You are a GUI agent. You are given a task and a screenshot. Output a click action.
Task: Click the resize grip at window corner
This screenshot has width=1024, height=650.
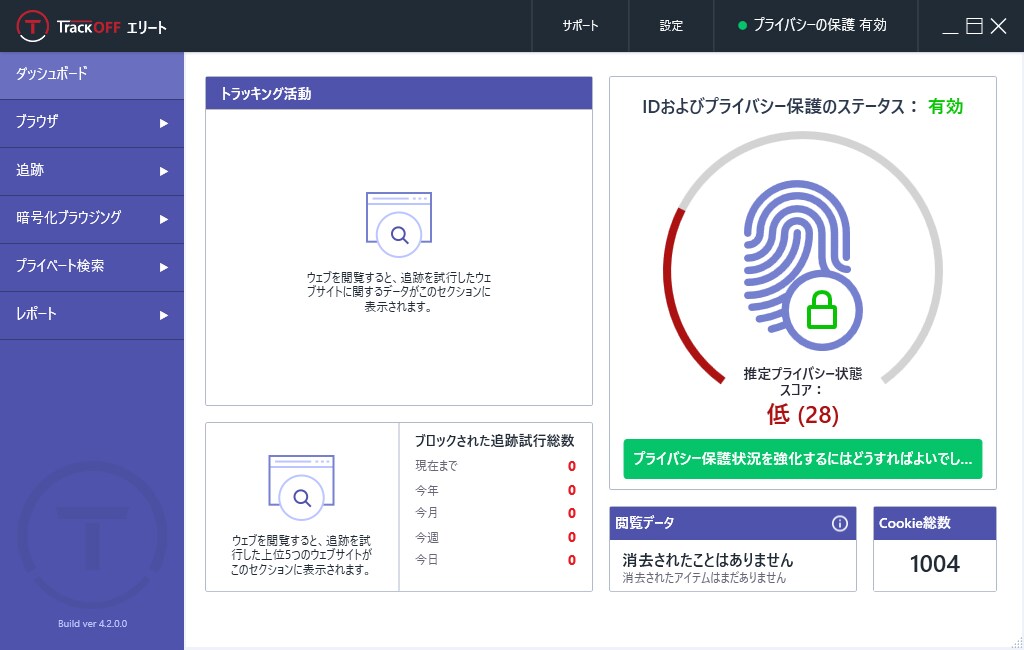(x=1017, y=643)
